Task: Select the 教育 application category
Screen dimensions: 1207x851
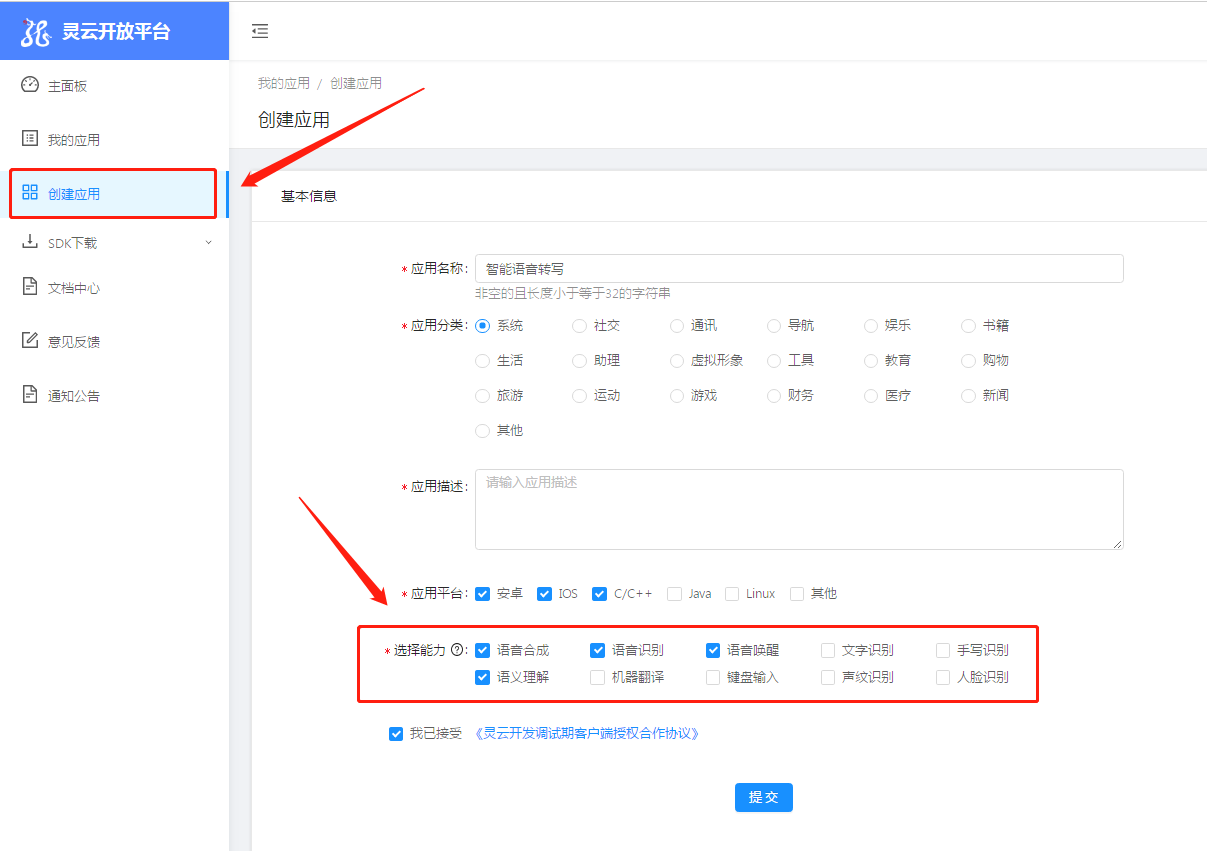Action: coord(870,360)
